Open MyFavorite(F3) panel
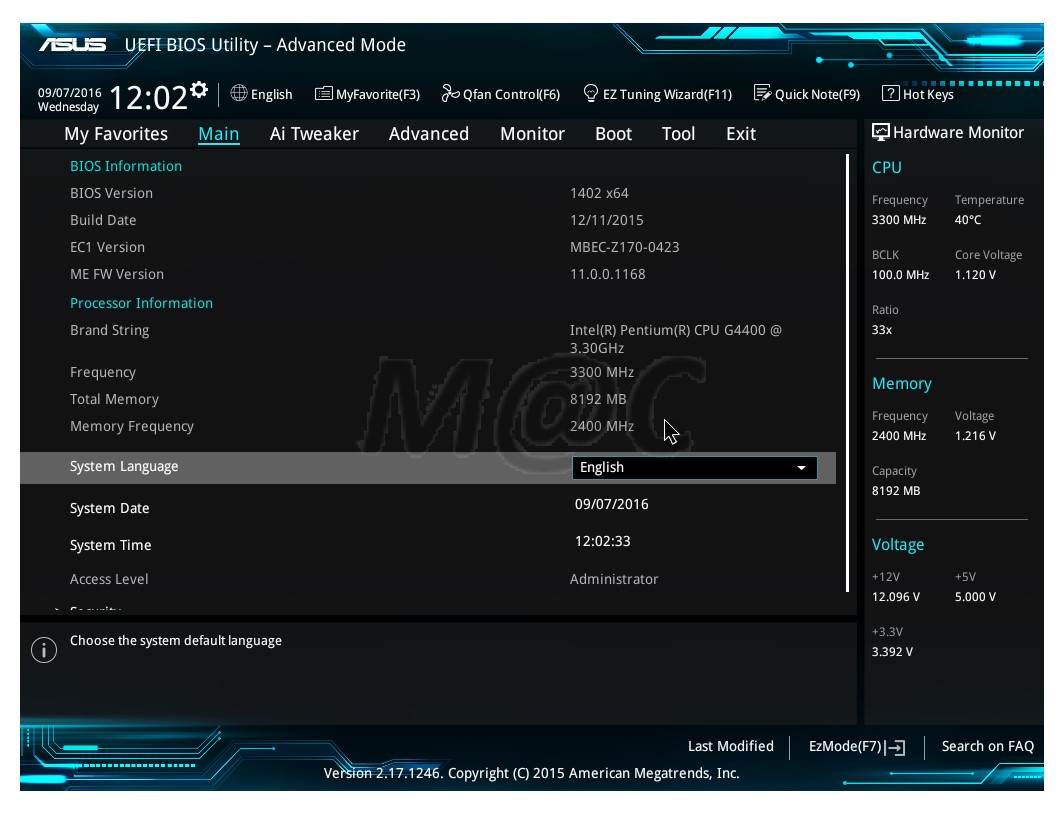Viewport: 1064px width, 814px height. click(x=368, y=94)
